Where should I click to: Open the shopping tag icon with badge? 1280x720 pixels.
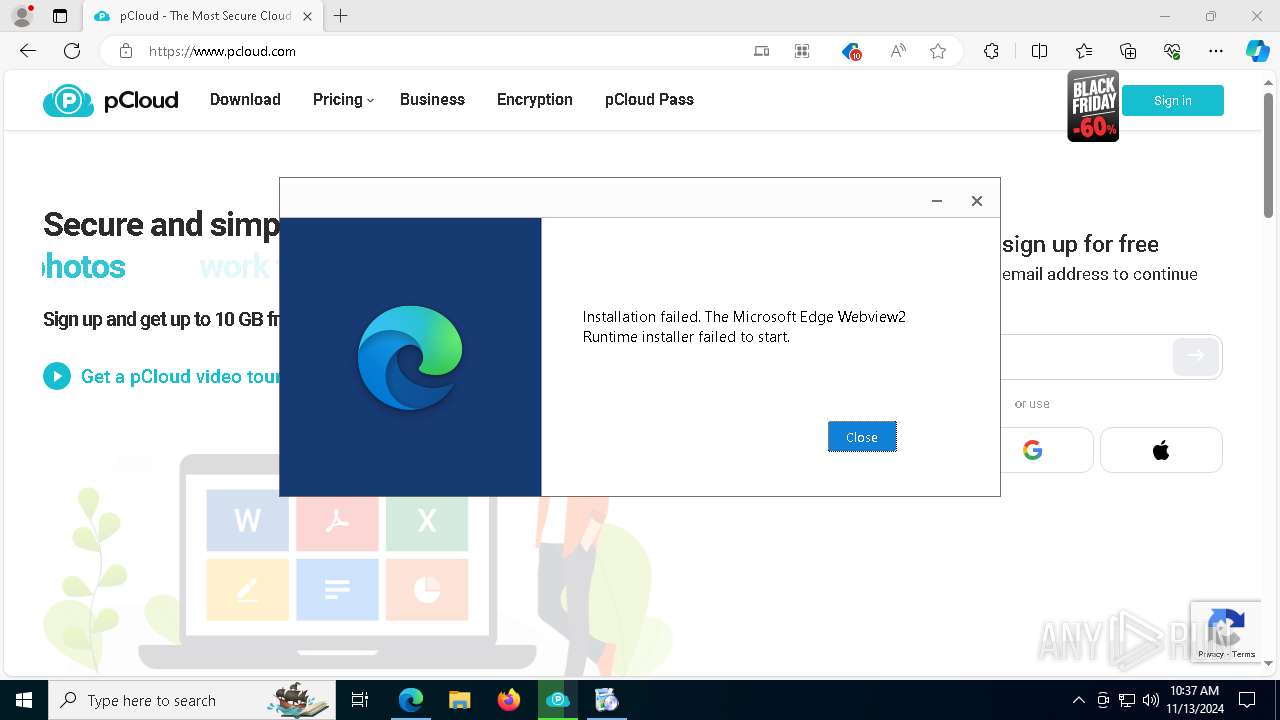click(x=851, y=51)
